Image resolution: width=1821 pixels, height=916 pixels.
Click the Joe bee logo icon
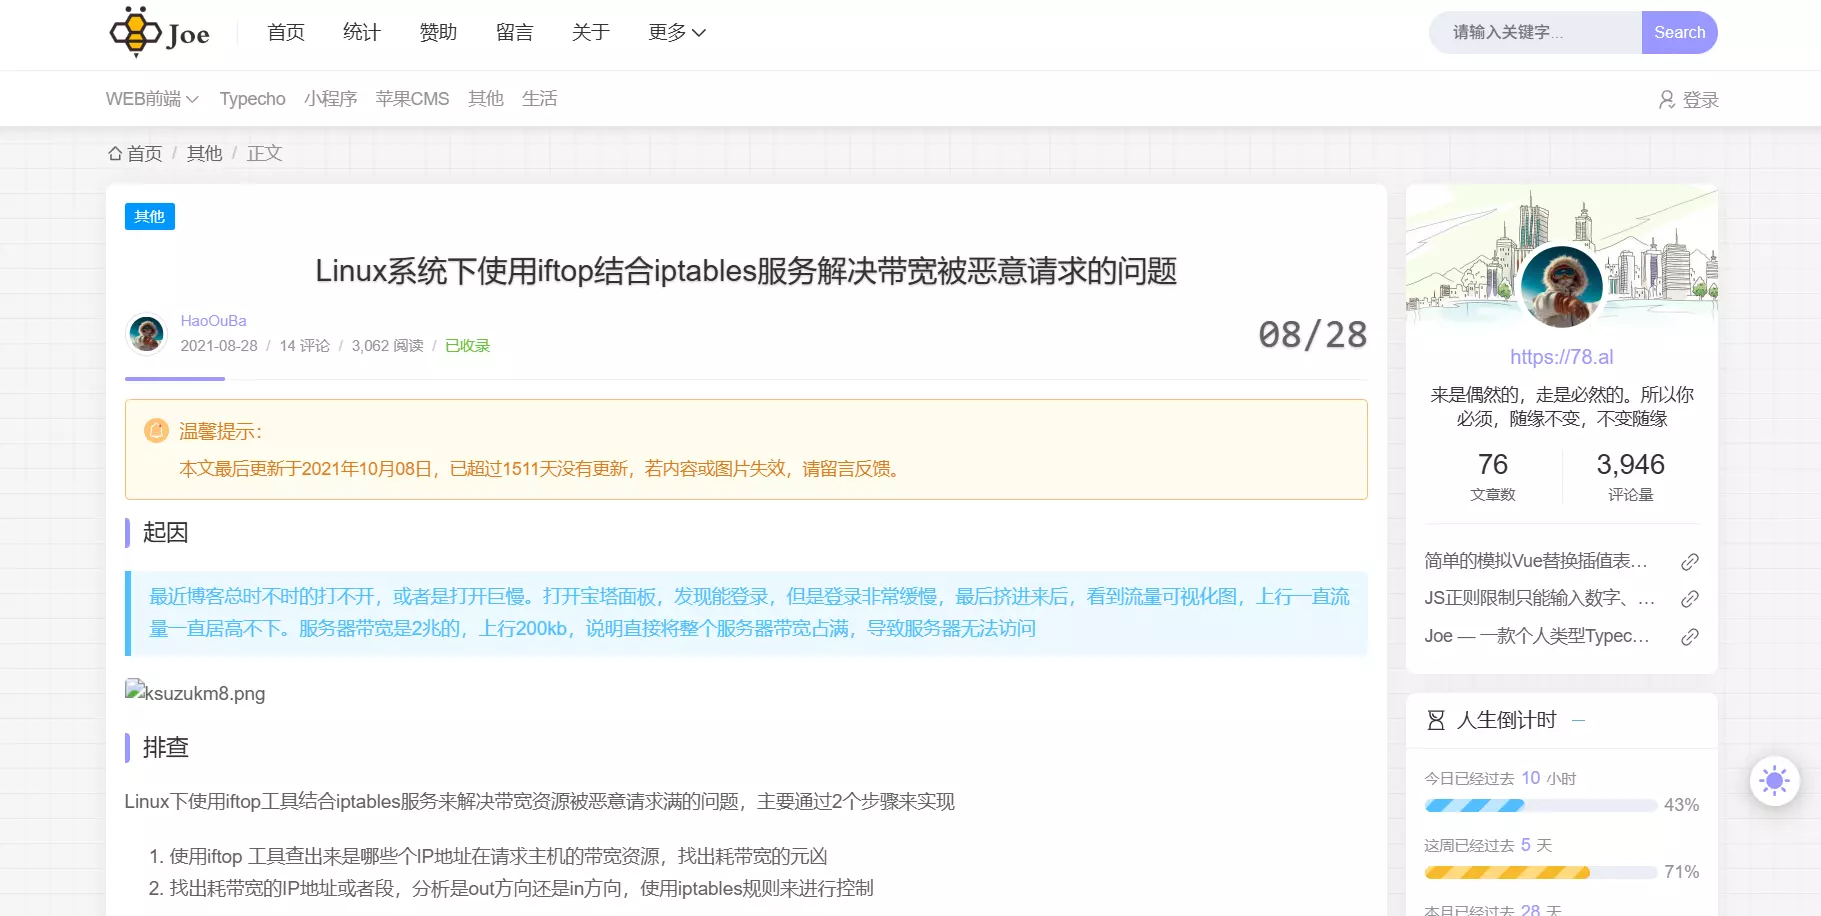(135, 32)
